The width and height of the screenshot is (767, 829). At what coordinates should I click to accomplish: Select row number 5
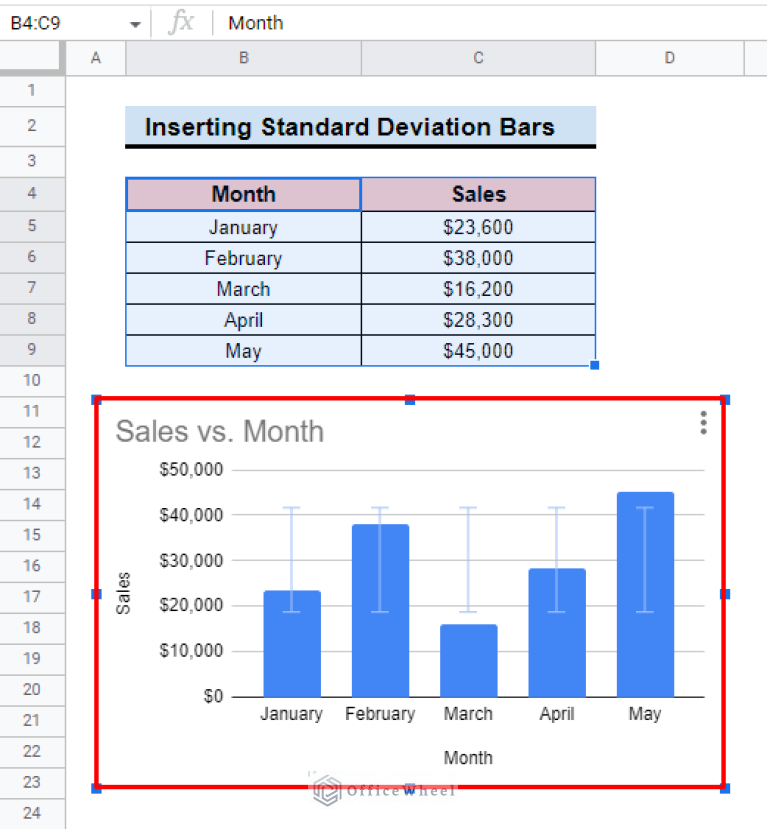pyautogui.click(x=31, y=226)
